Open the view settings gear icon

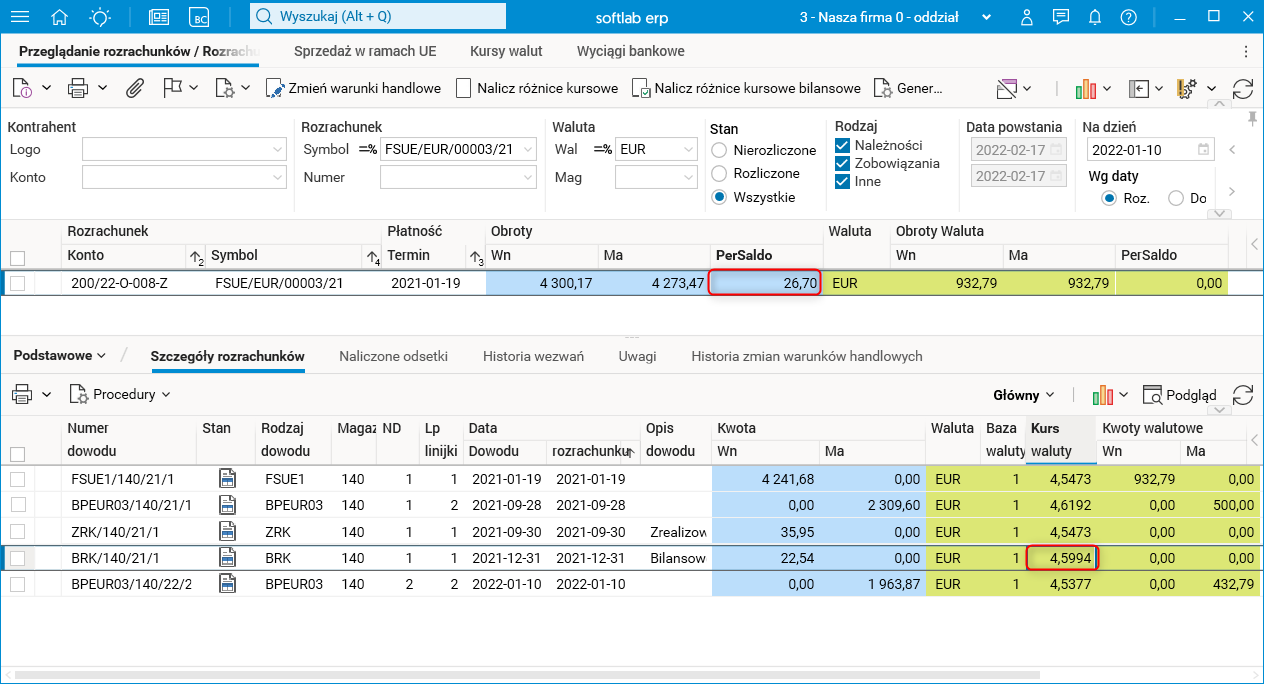click(1188, 88)
